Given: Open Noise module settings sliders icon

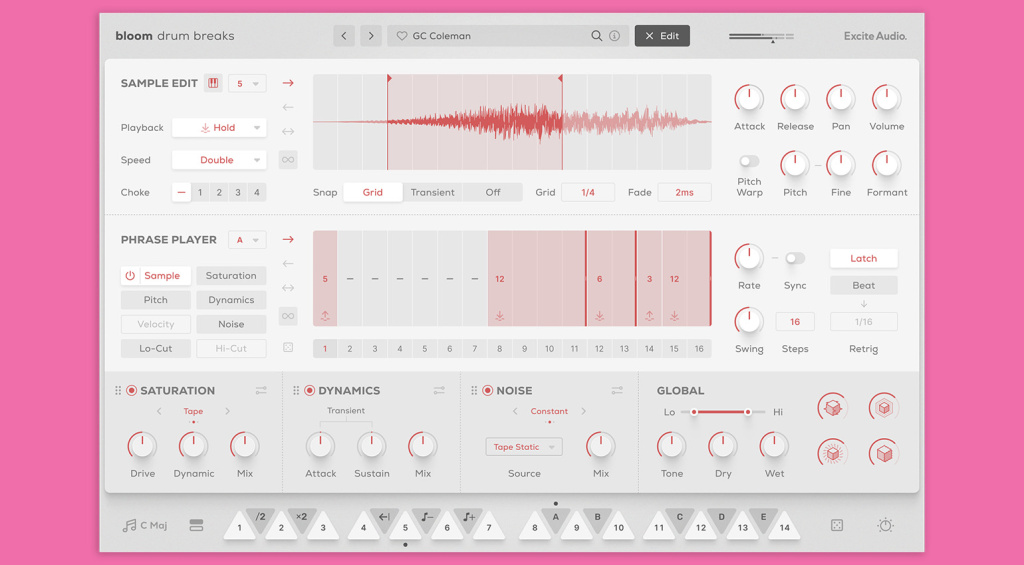Looking at the screenshot, I should point(616,391).
